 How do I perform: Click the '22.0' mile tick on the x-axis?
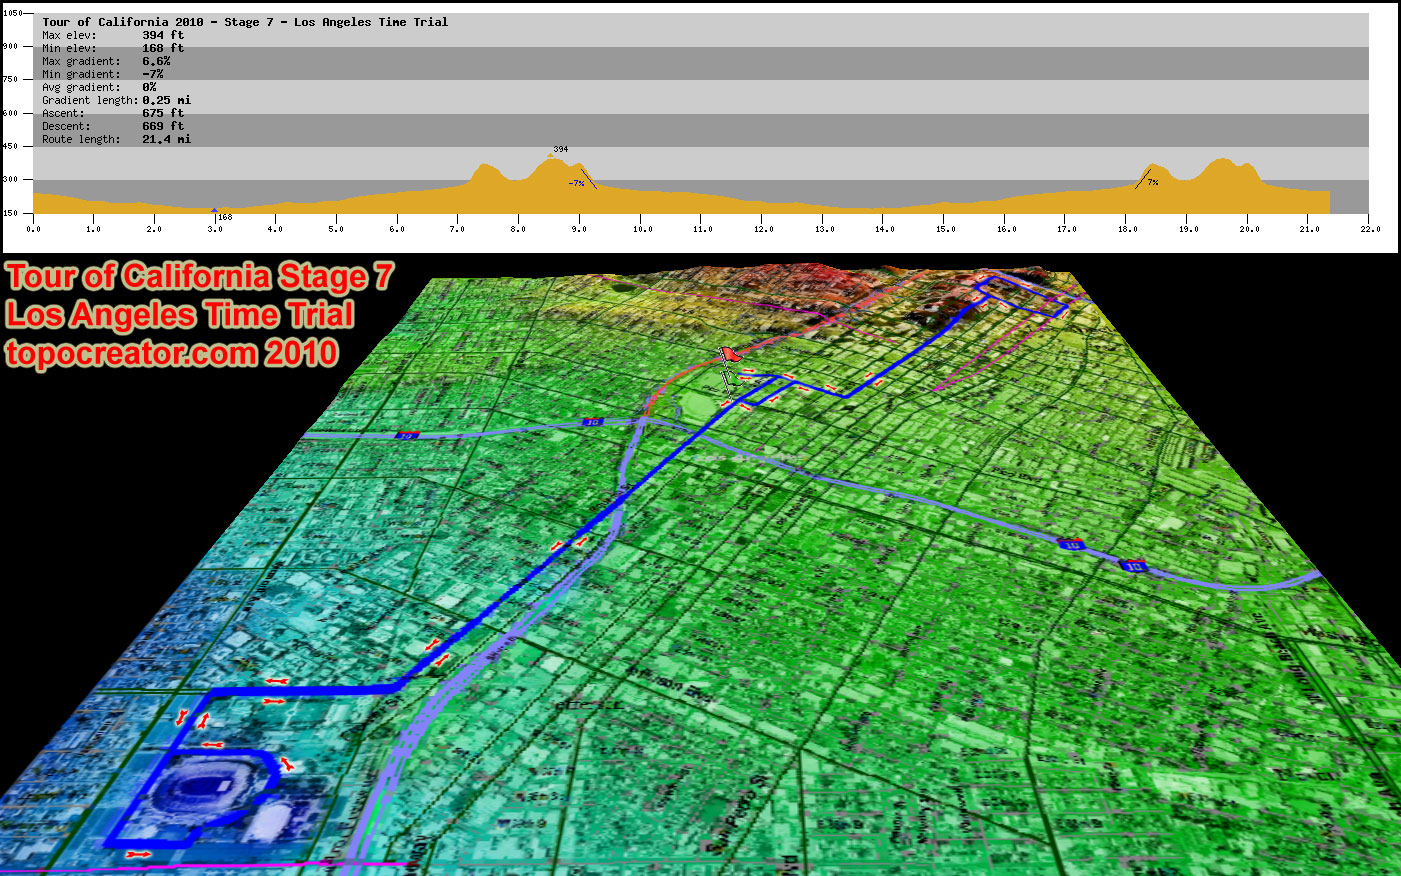click(x=1370, y=229)
